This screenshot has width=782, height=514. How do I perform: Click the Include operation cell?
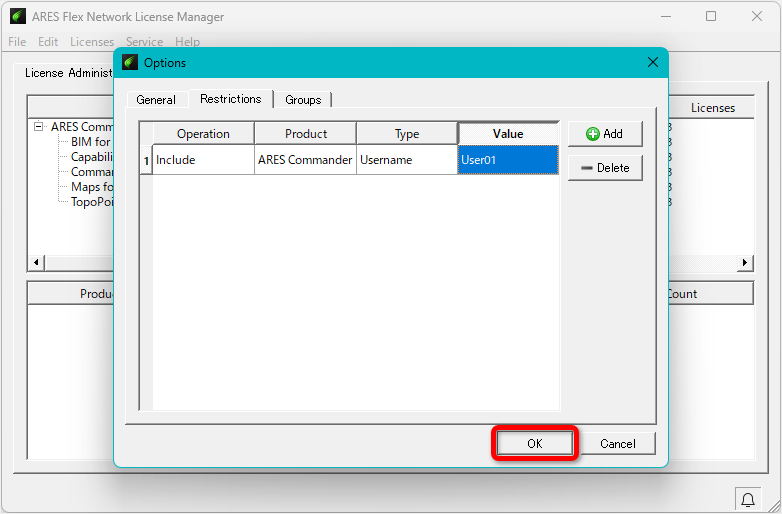click(x=203, y=160)
